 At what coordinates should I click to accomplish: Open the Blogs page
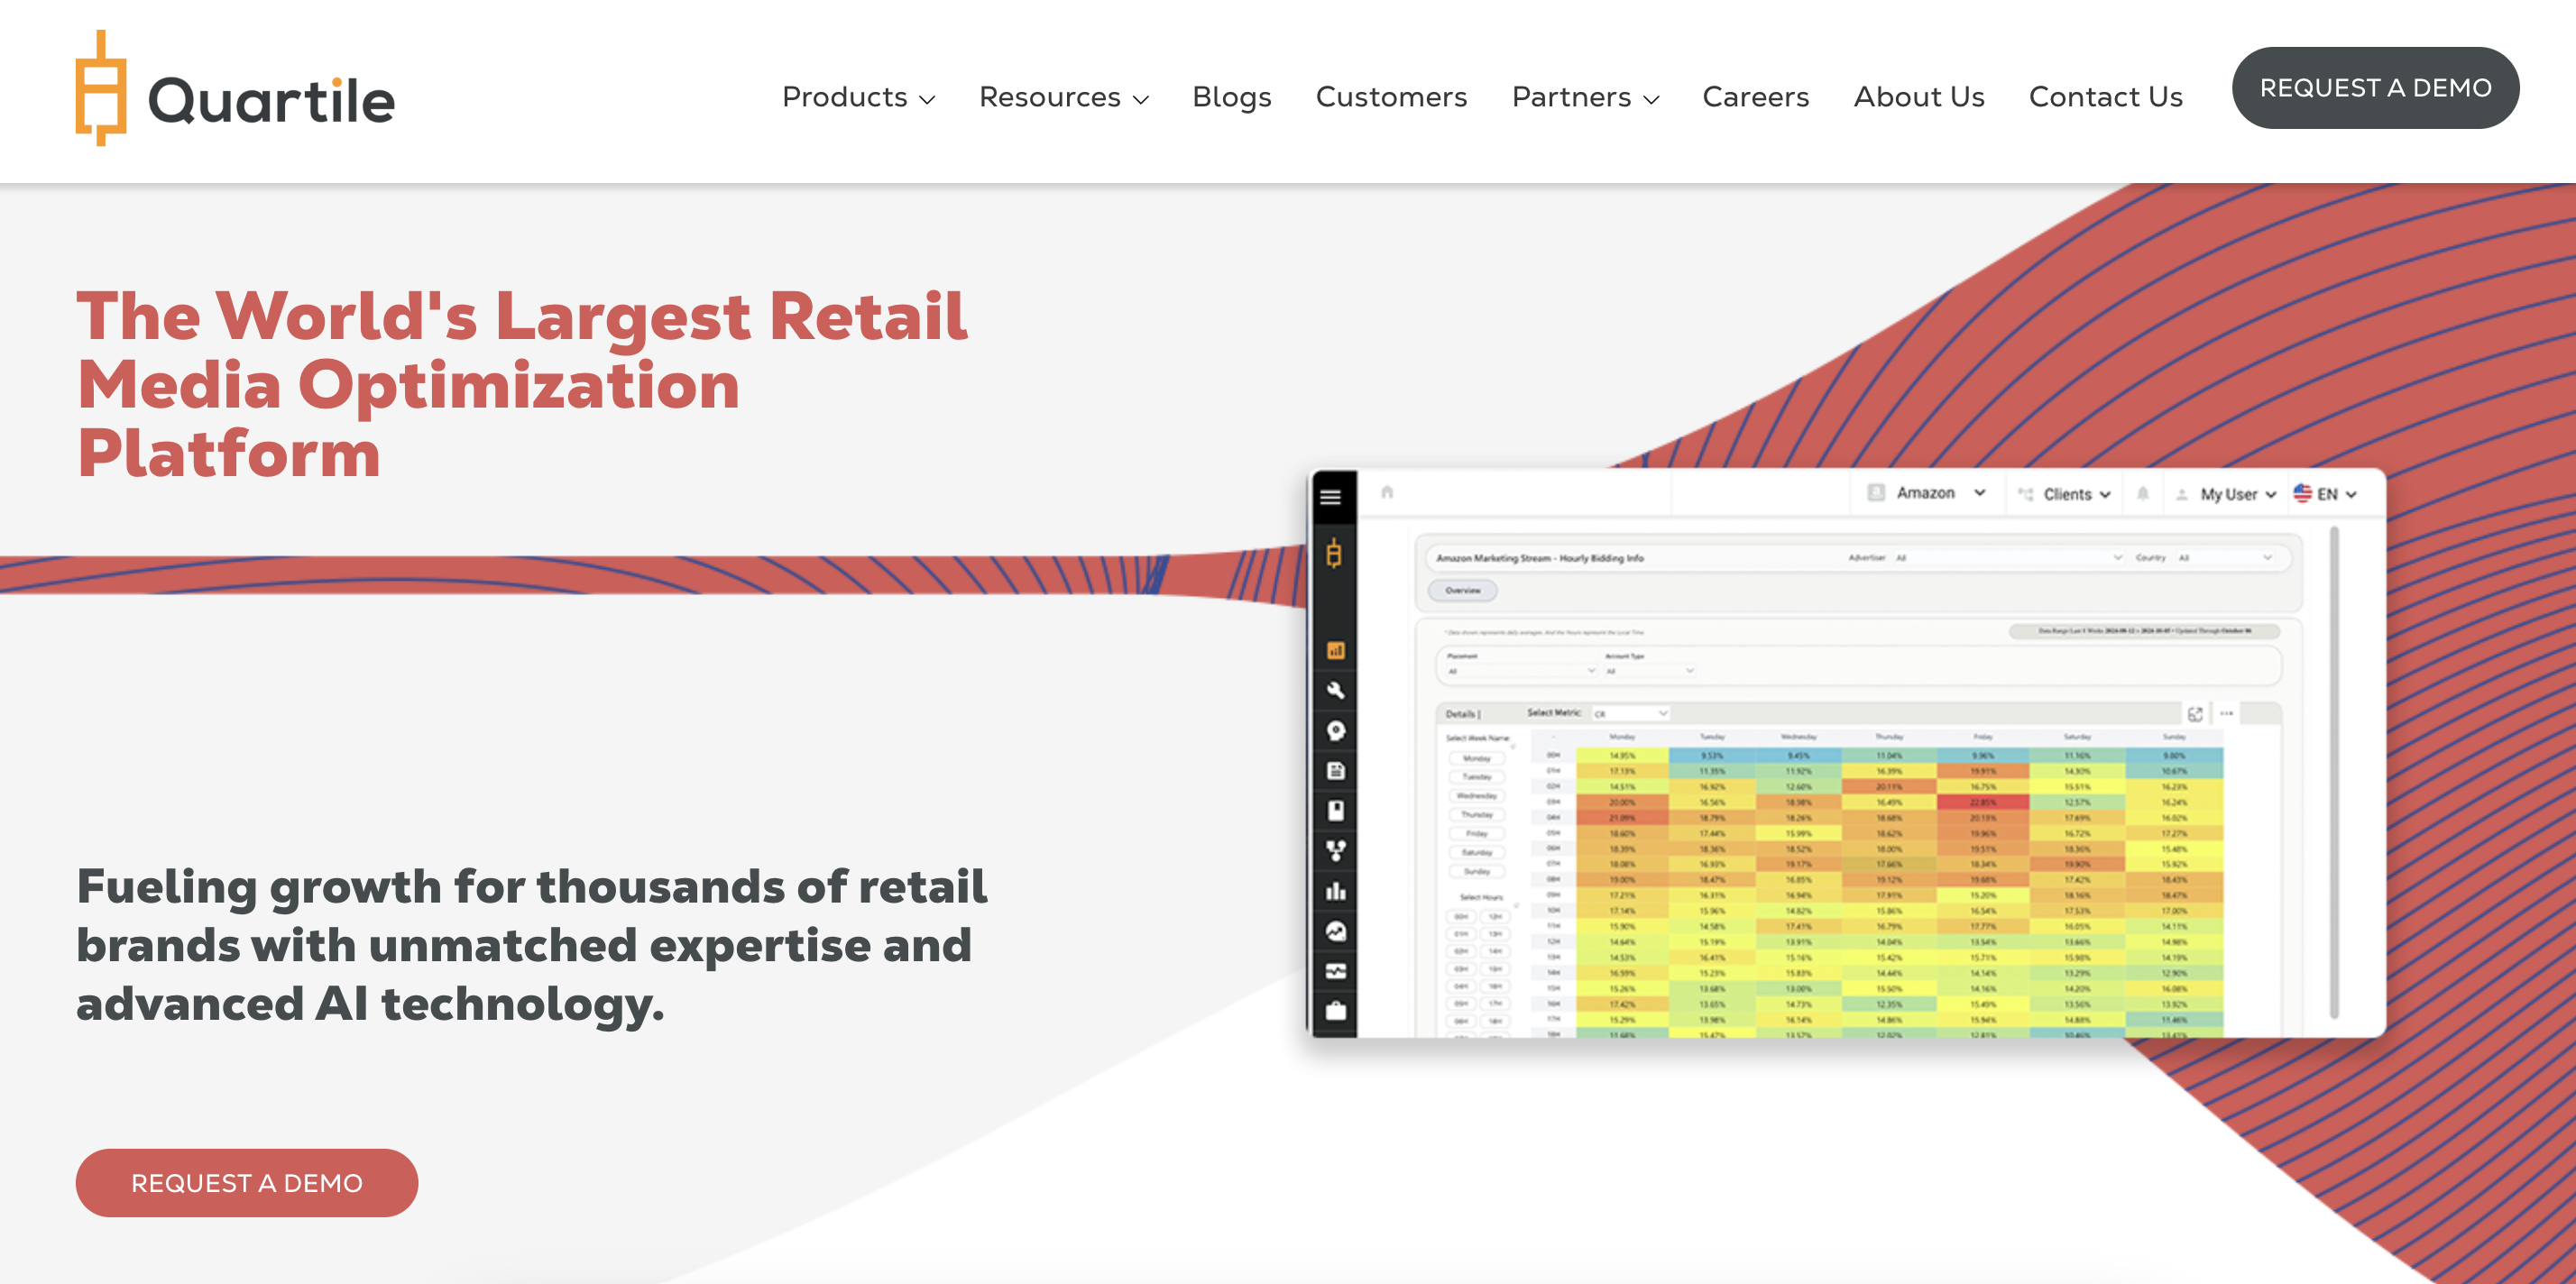coord(1231,97)
